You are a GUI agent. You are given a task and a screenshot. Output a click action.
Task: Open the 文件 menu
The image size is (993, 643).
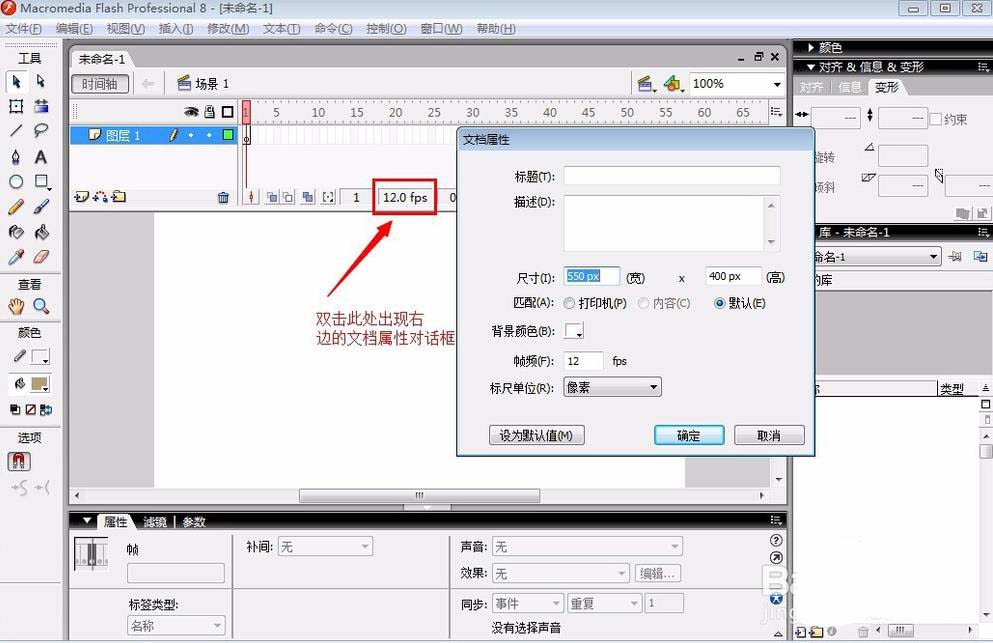point(23,29)
